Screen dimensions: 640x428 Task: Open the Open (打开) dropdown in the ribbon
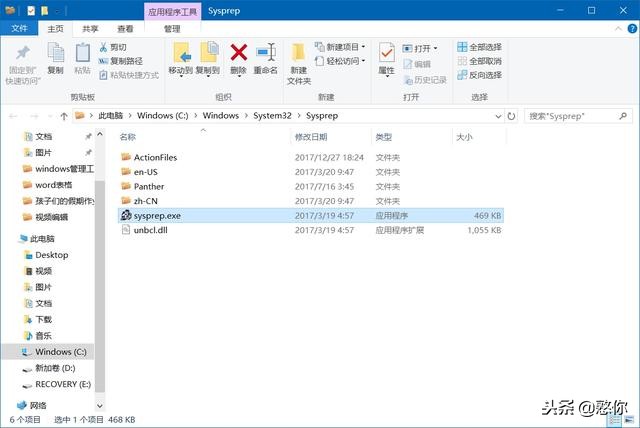coord(420,49)
